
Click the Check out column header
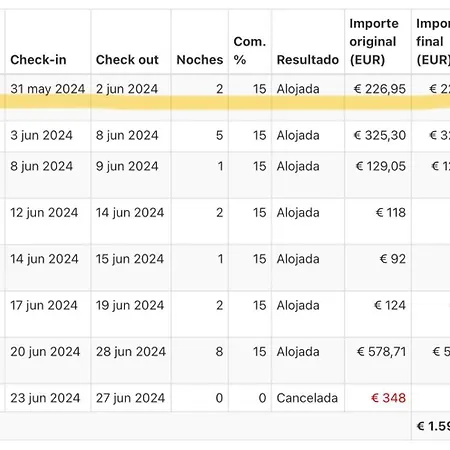pos(127,60)
